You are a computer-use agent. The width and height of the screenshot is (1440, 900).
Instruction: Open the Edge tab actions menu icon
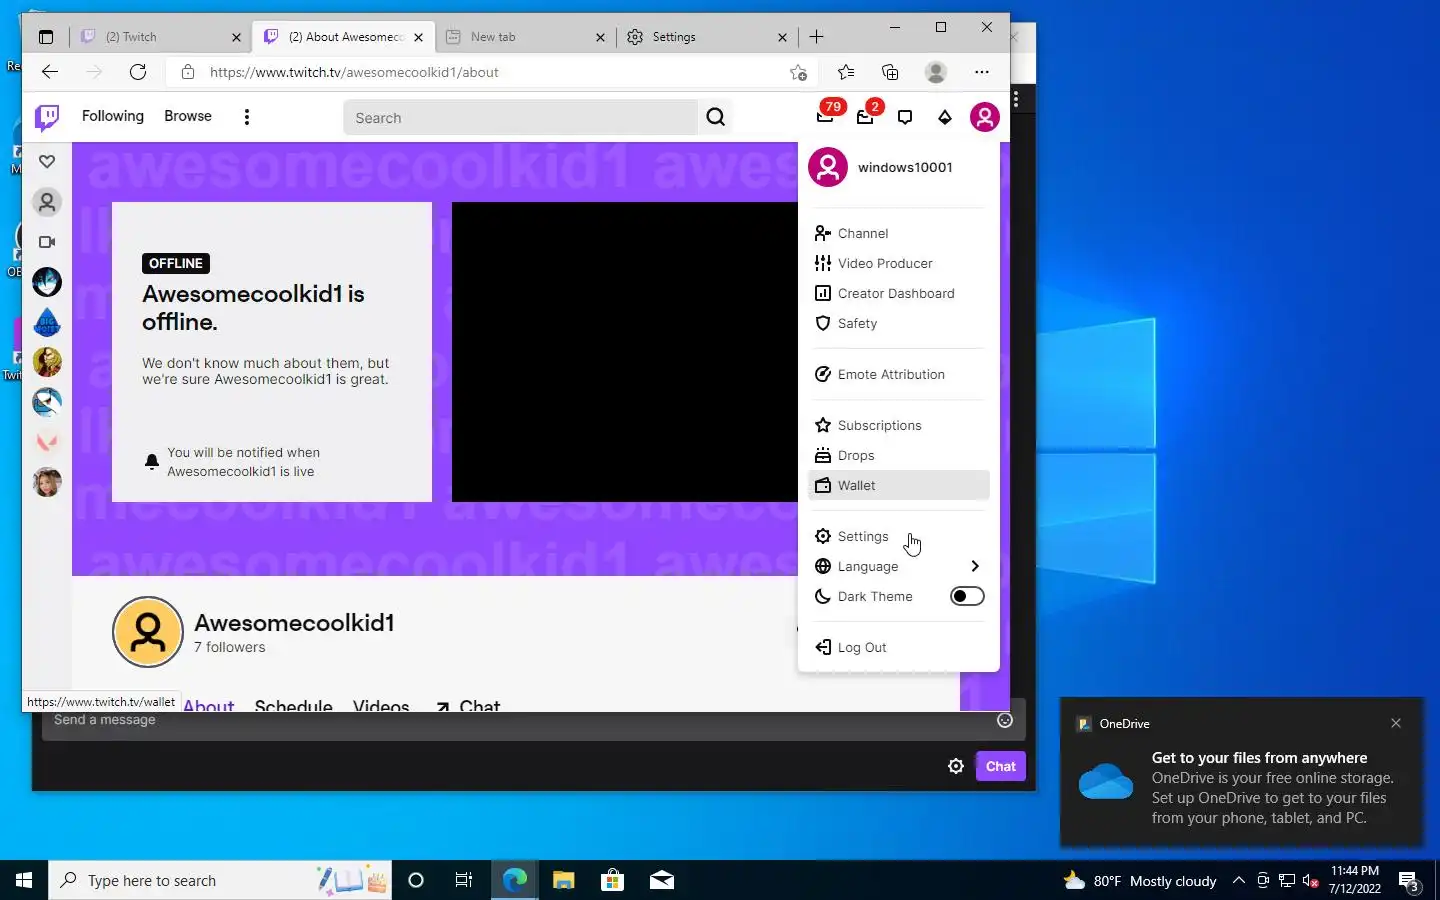46,37
